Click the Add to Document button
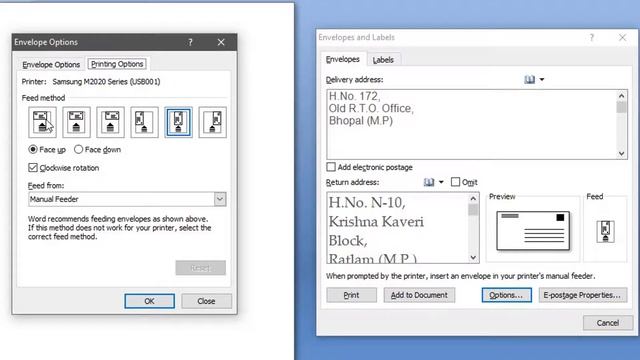640x360 pixels. 419,295
